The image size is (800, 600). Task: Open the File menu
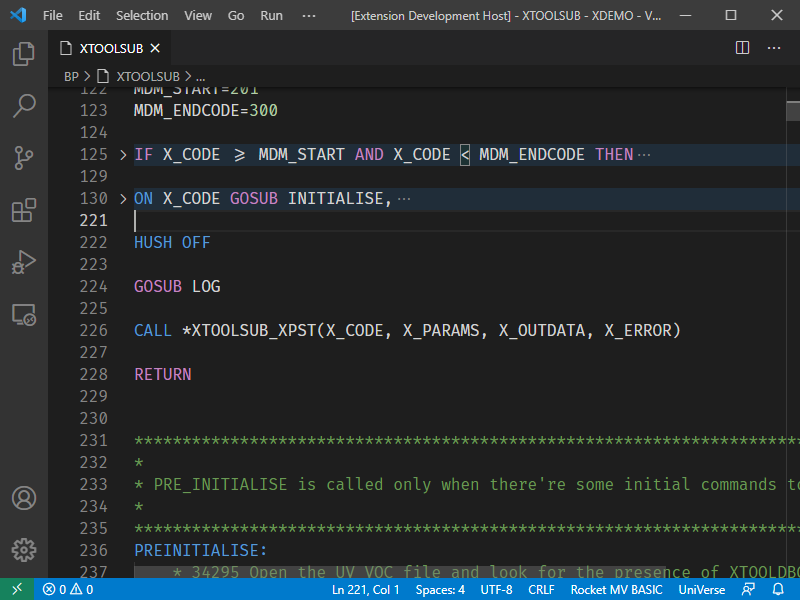tap(53, 15)
